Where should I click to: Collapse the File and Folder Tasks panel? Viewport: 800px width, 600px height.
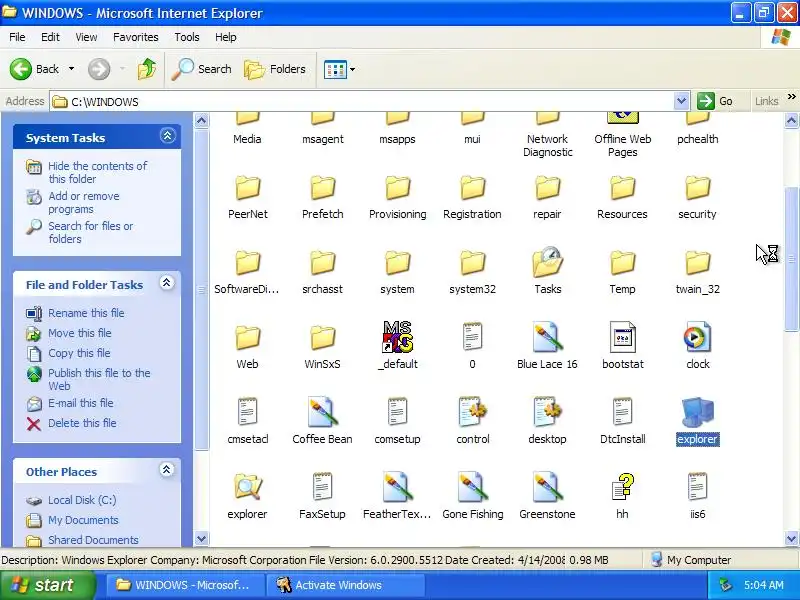[x=166, y=283]
